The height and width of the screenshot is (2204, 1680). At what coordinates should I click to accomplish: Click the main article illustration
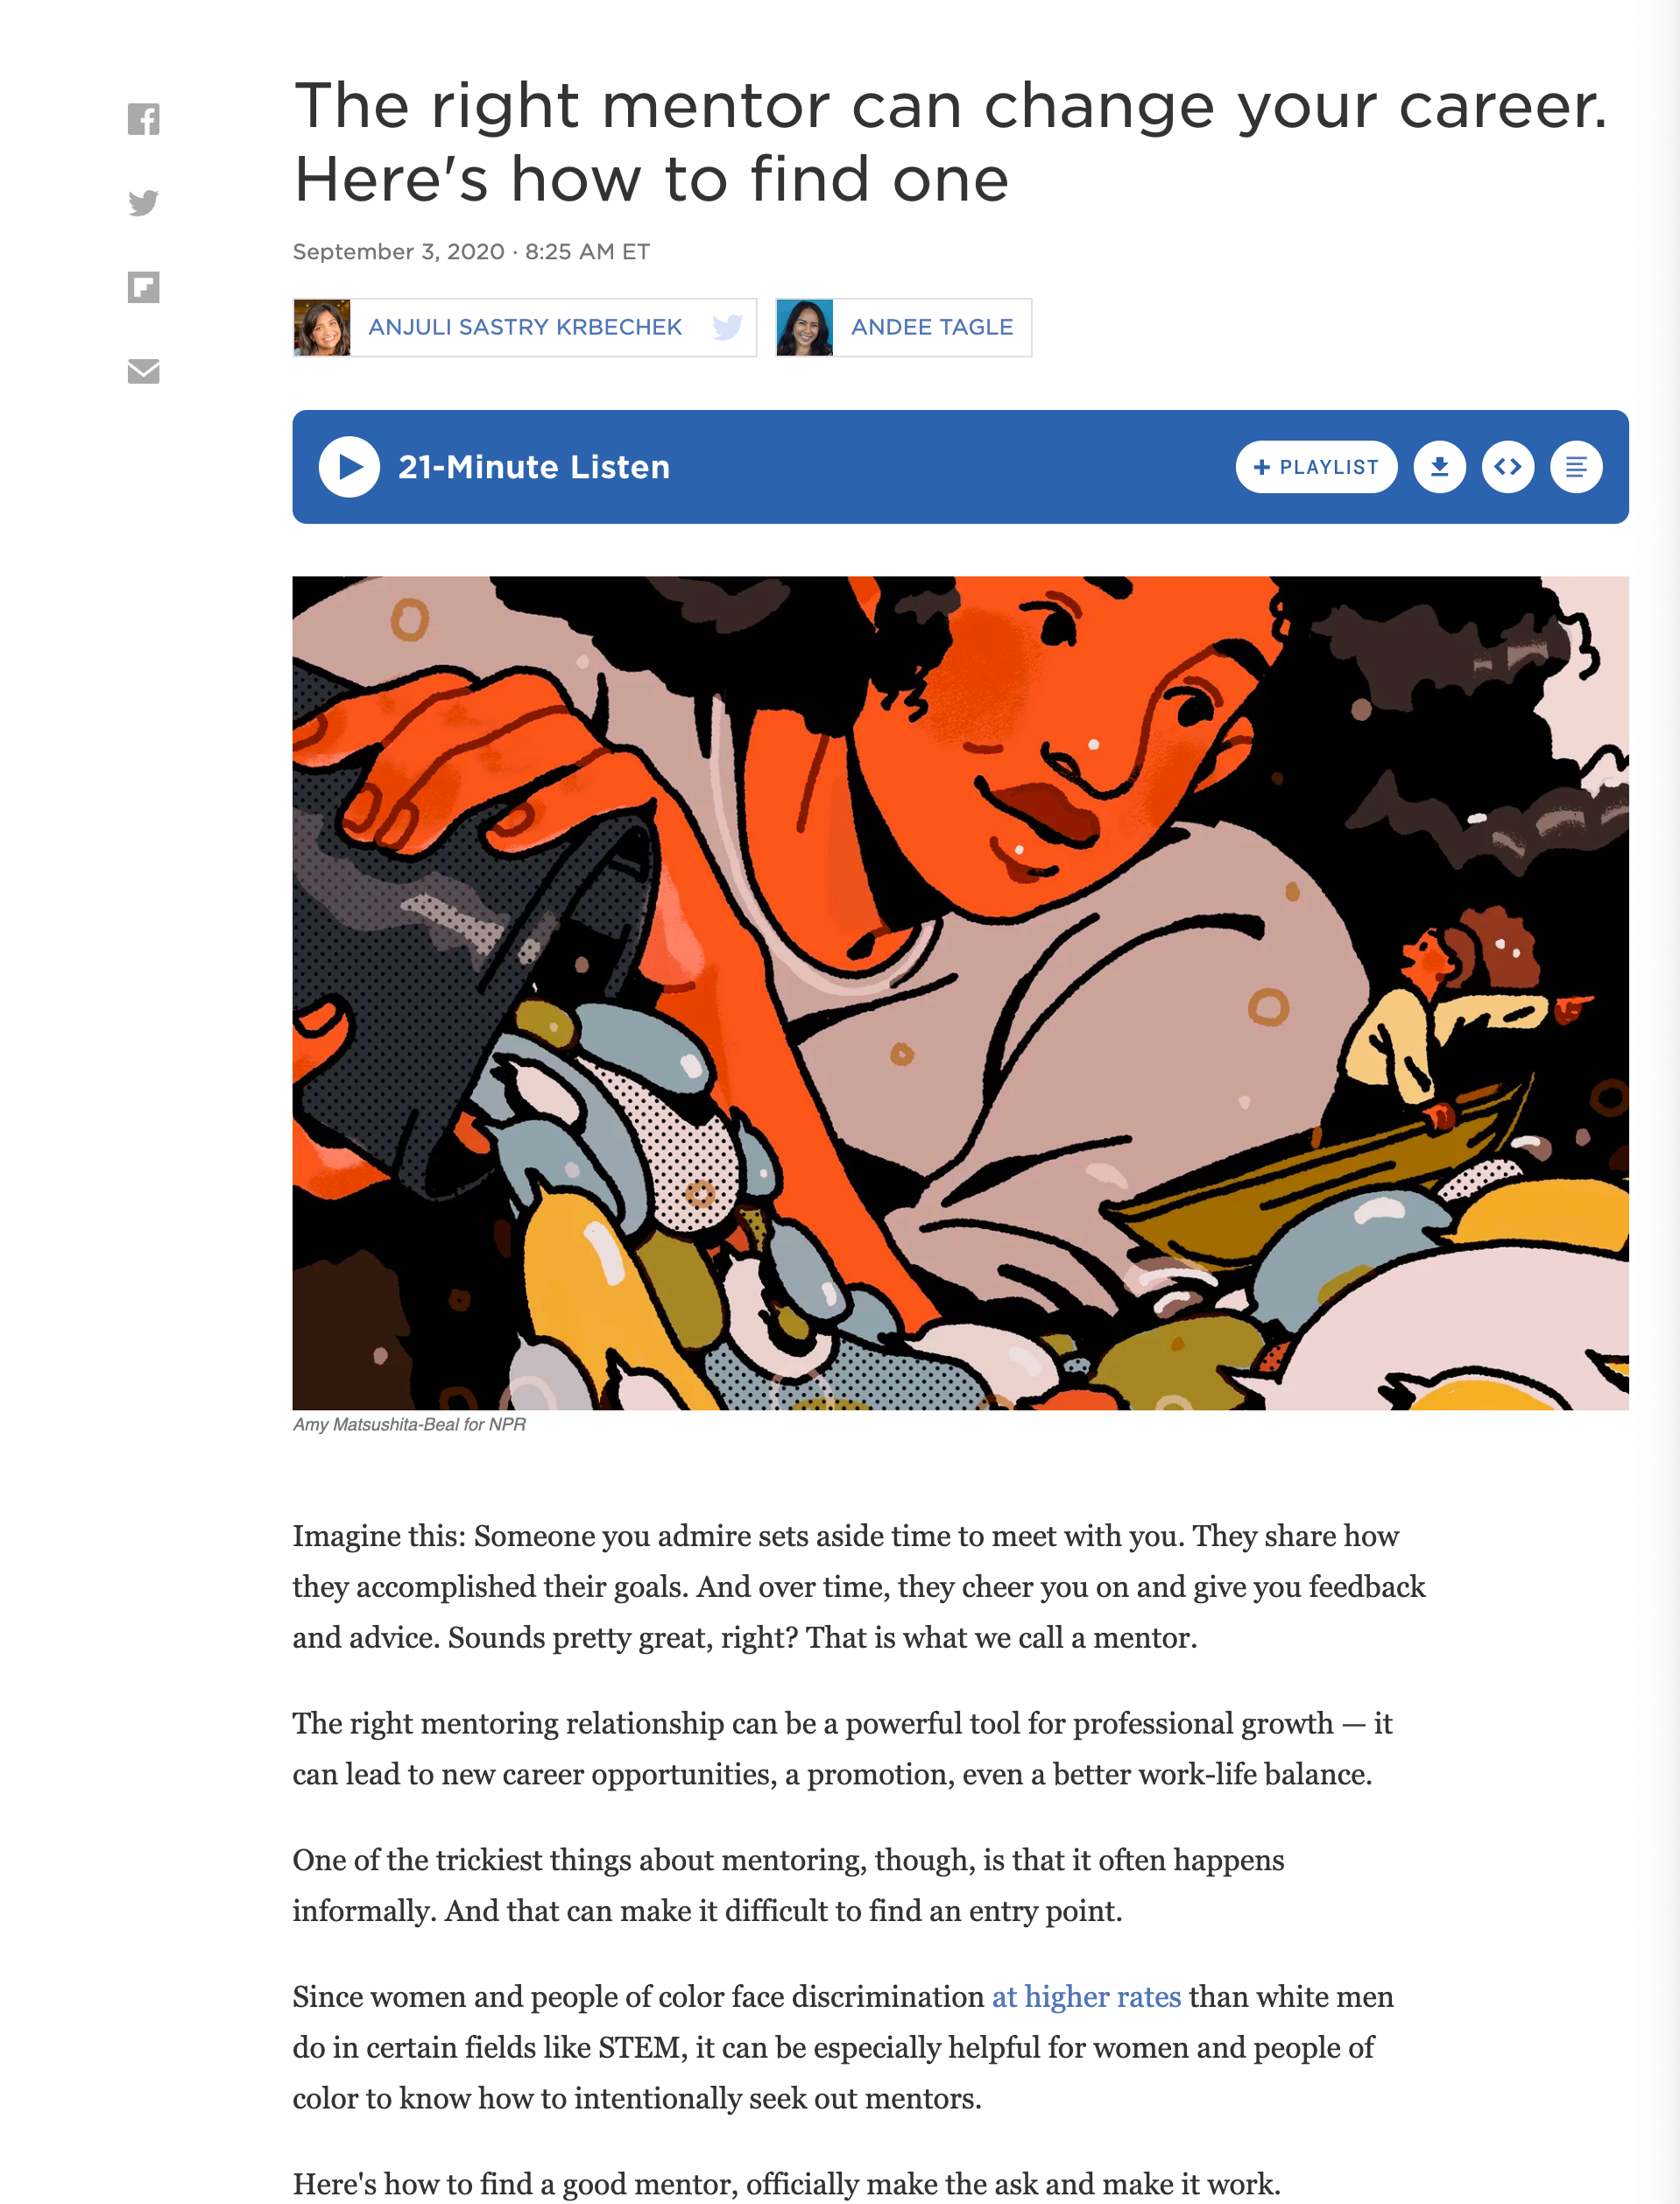tap(960, 993)
